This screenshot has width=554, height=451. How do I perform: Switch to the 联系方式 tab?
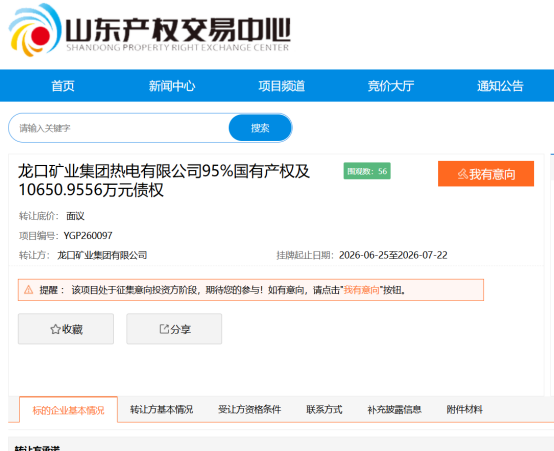(x=324, y=409)
